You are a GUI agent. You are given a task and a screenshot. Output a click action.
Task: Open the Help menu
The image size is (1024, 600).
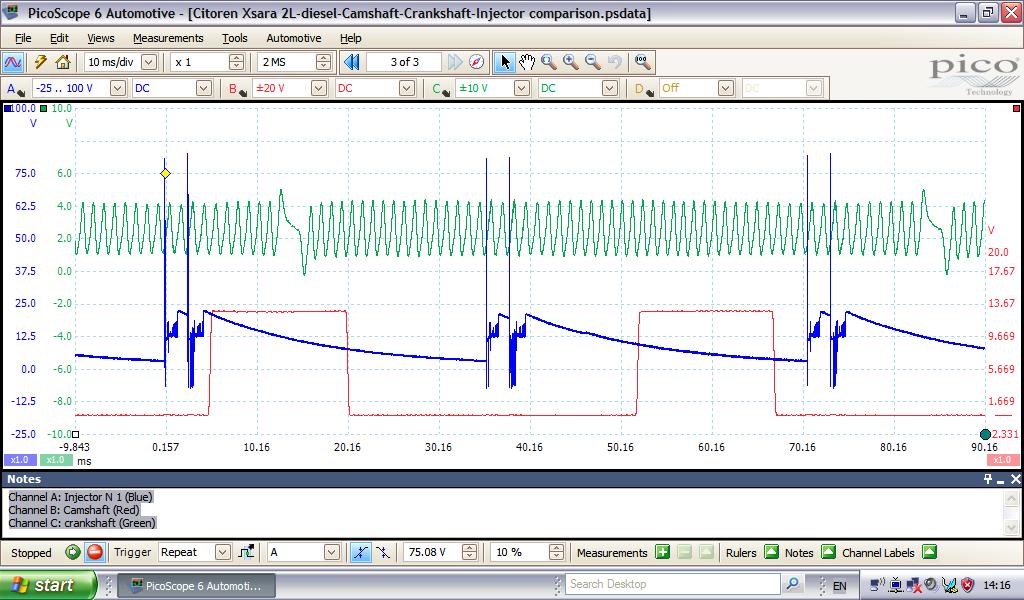click(x=351, y=38)
